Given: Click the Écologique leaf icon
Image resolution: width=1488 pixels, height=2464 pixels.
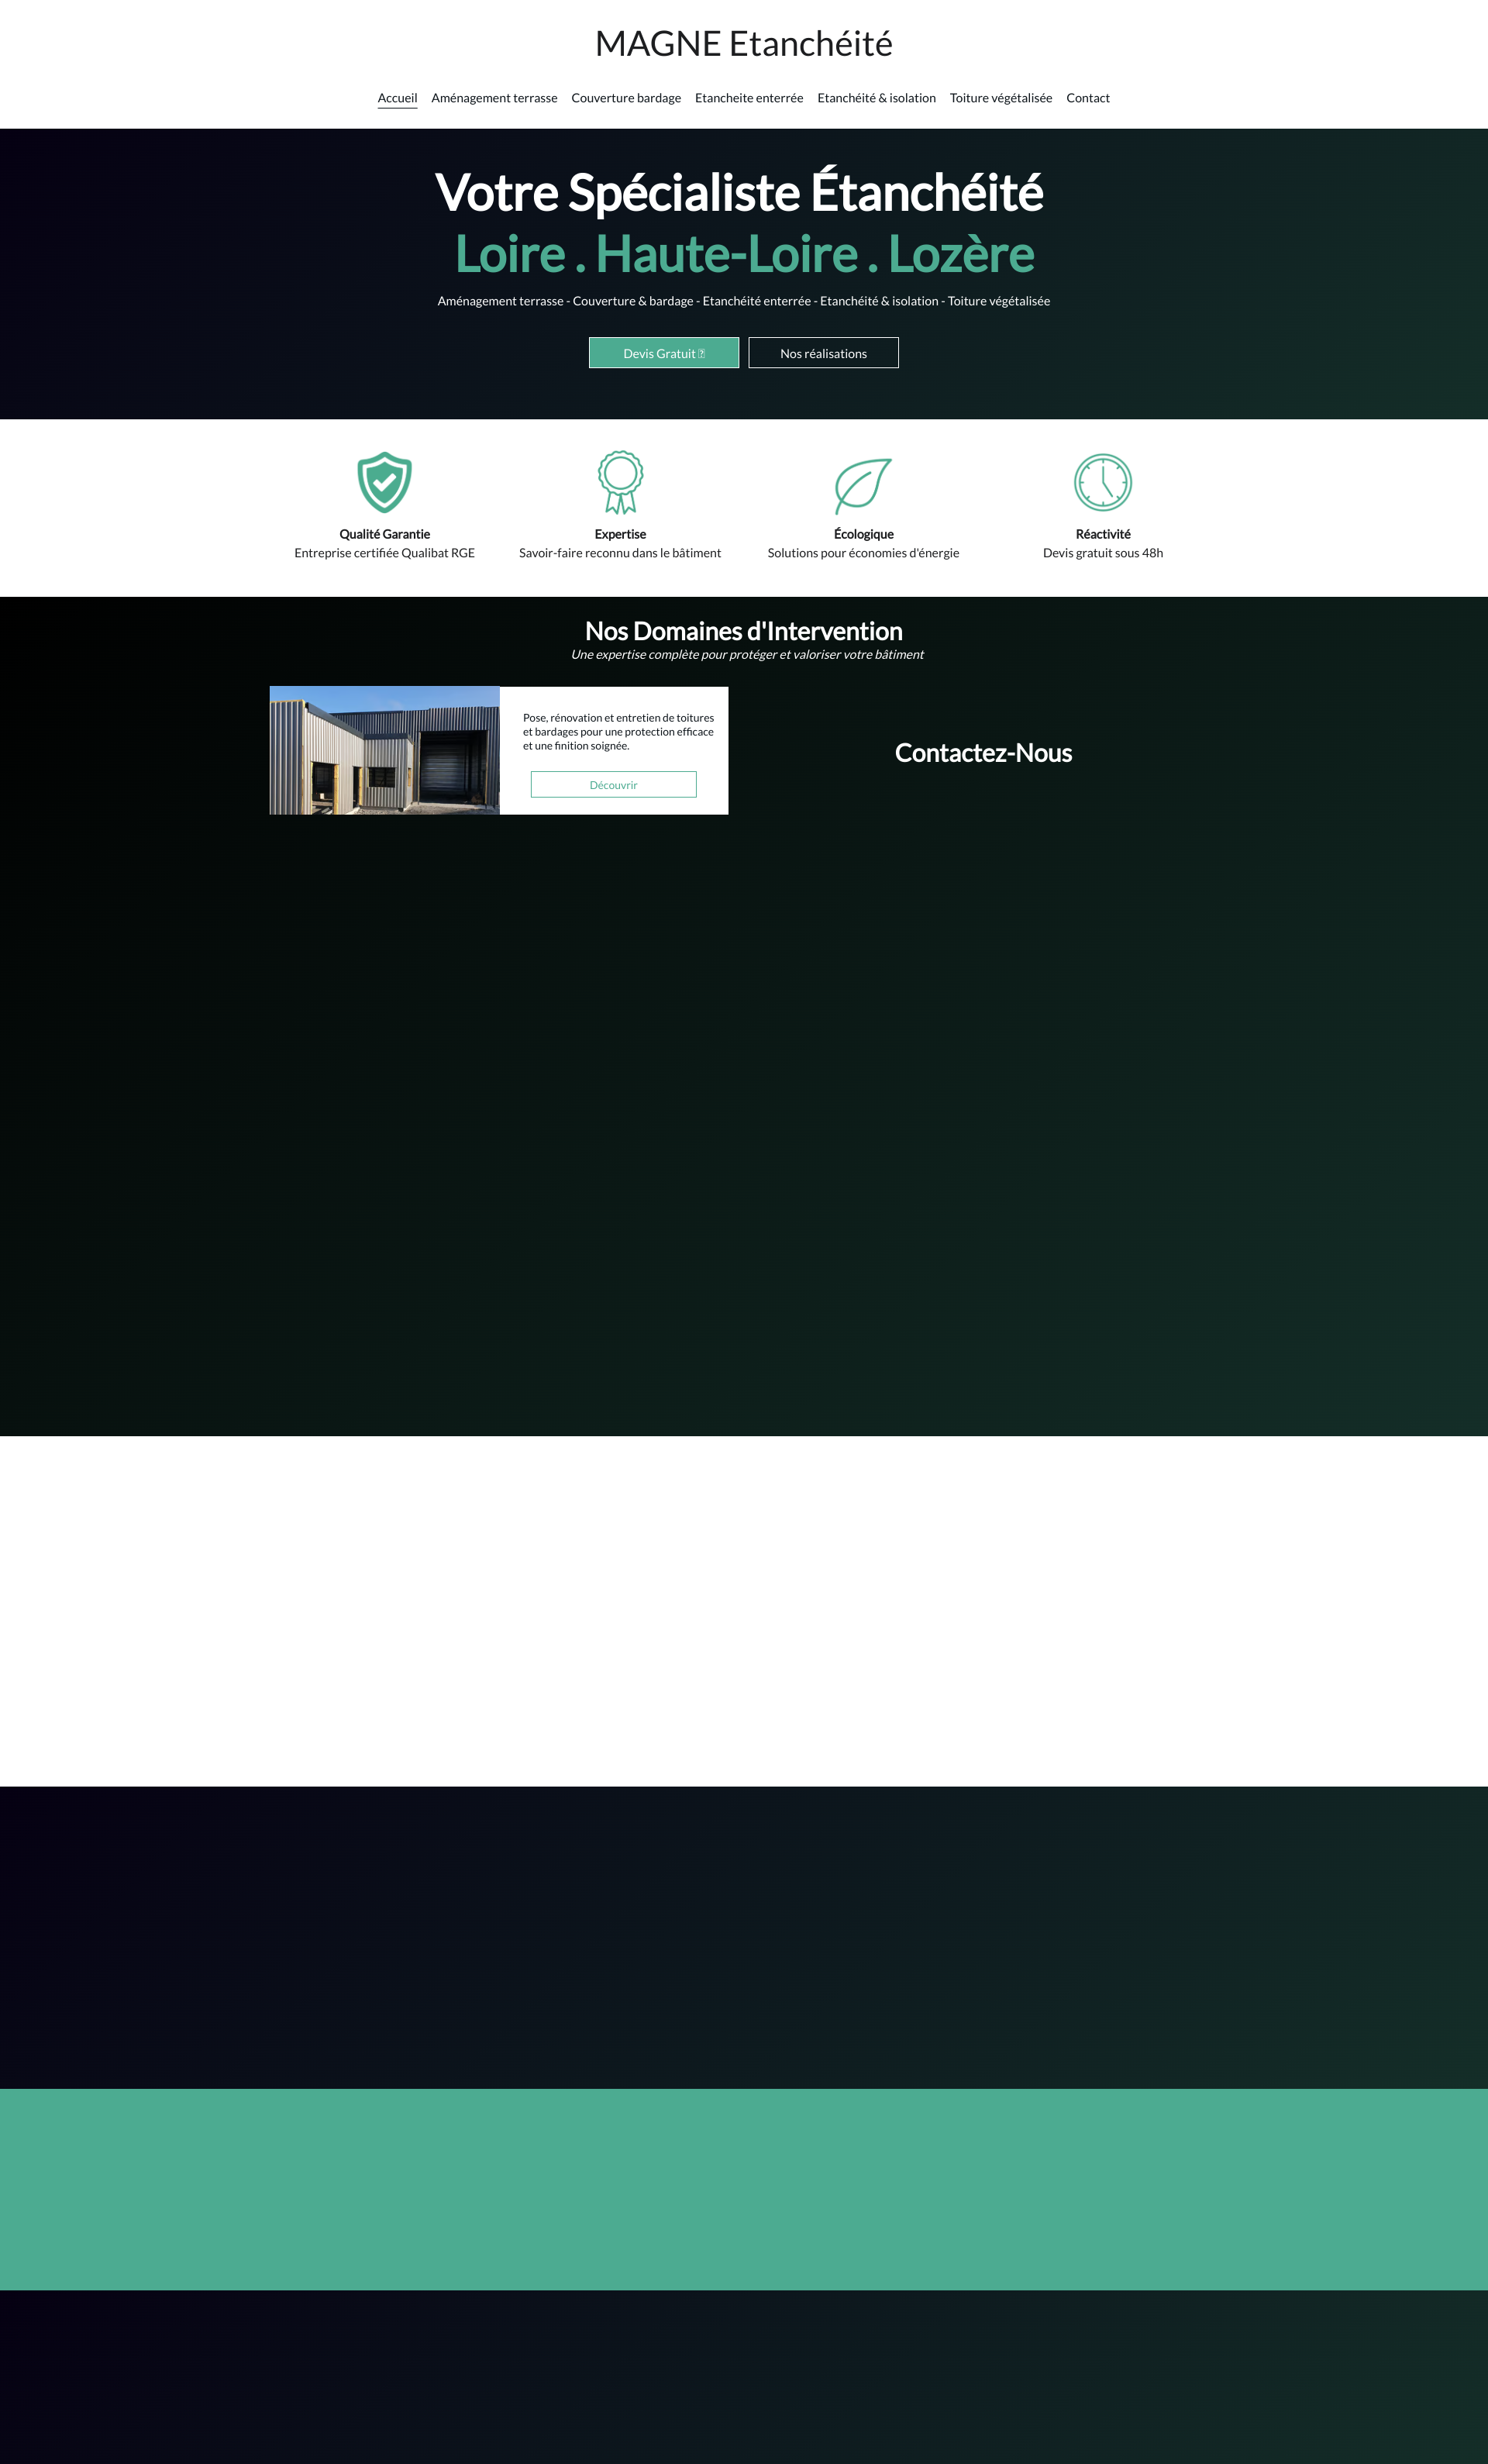Looking at the screenshot, I should click(863, 485).
